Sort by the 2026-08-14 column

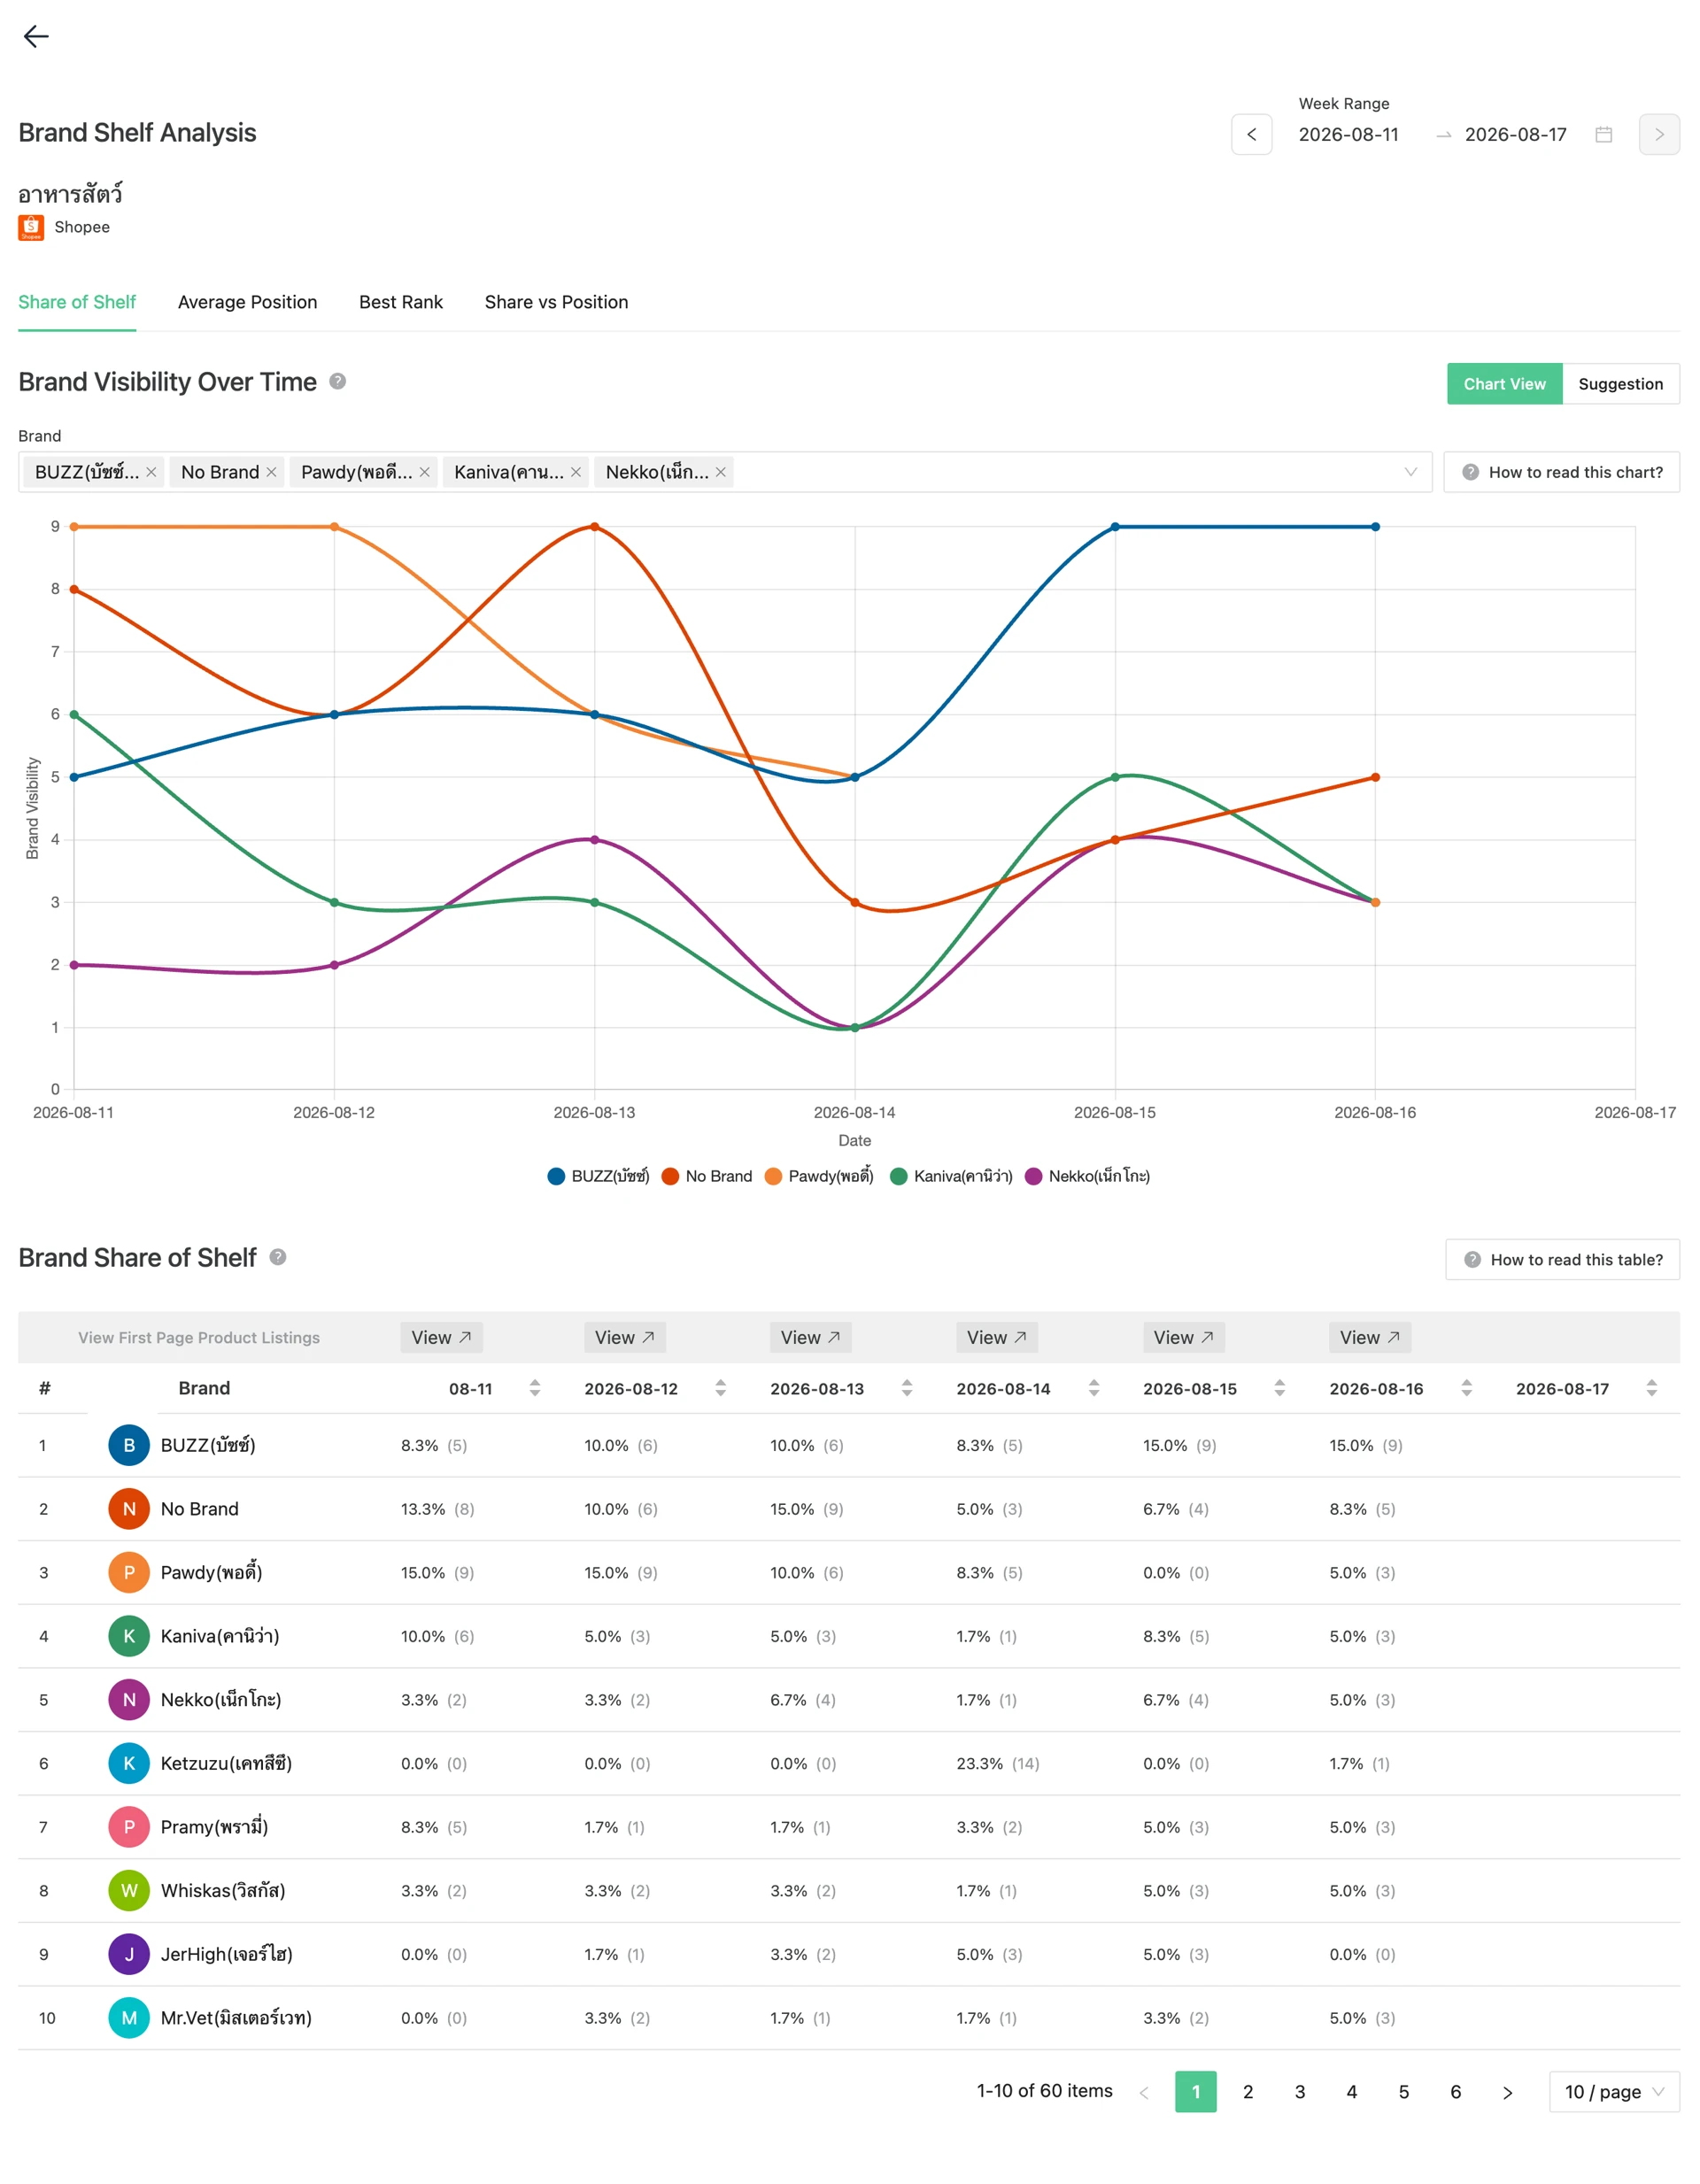1094,1388
